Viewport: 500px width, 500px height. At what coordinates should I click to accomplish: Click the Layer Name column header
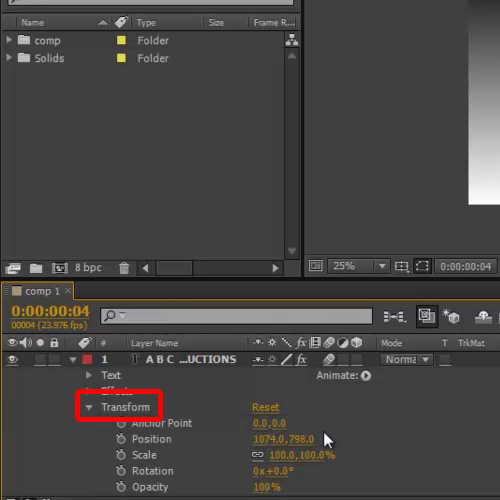tap(154, 343)
